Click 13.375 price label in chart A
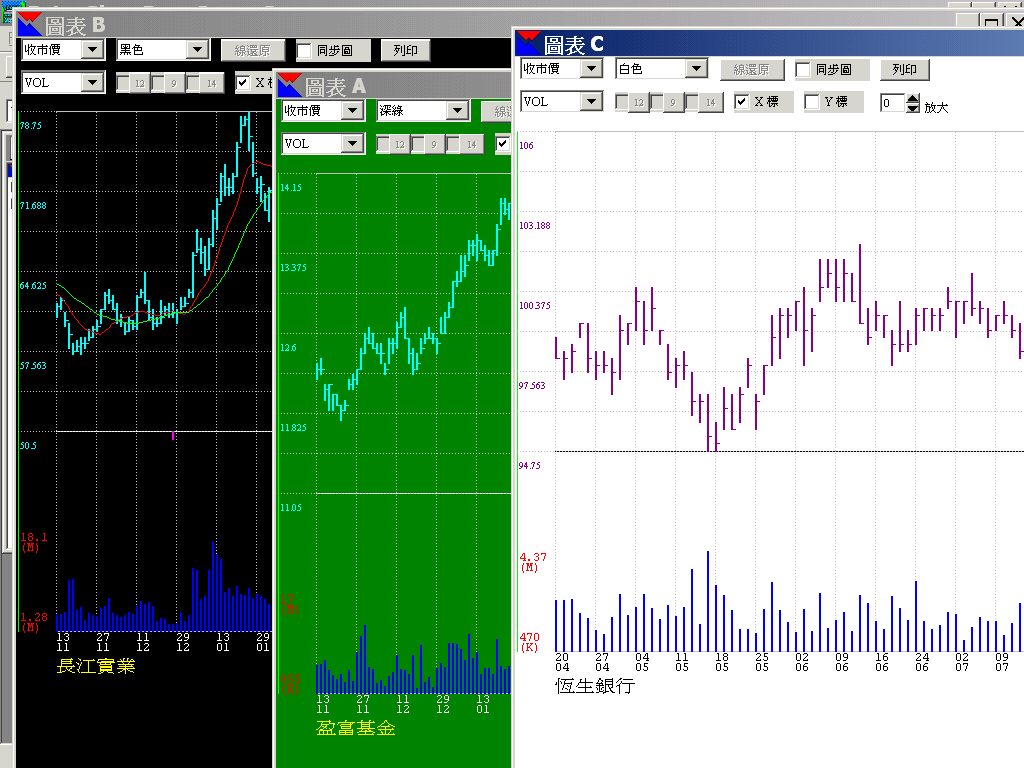1024x768 pixels. (293, 268)
